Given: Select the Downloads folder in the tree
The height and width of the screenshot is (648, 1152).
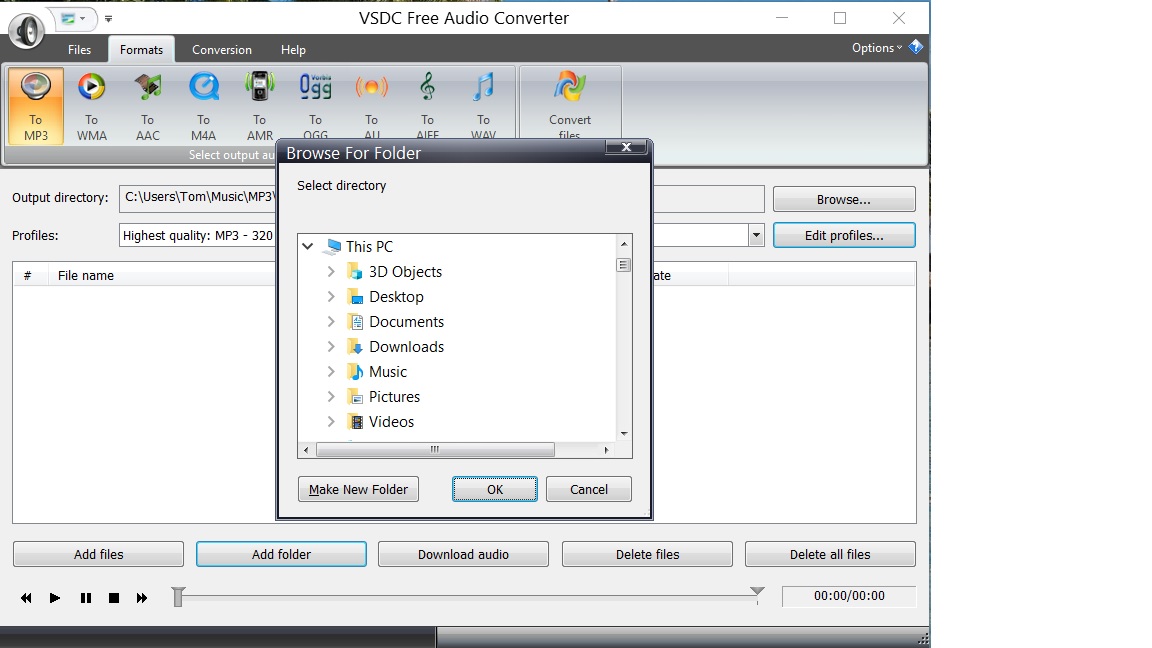Looking at the screenshot, I should point(406,347).
